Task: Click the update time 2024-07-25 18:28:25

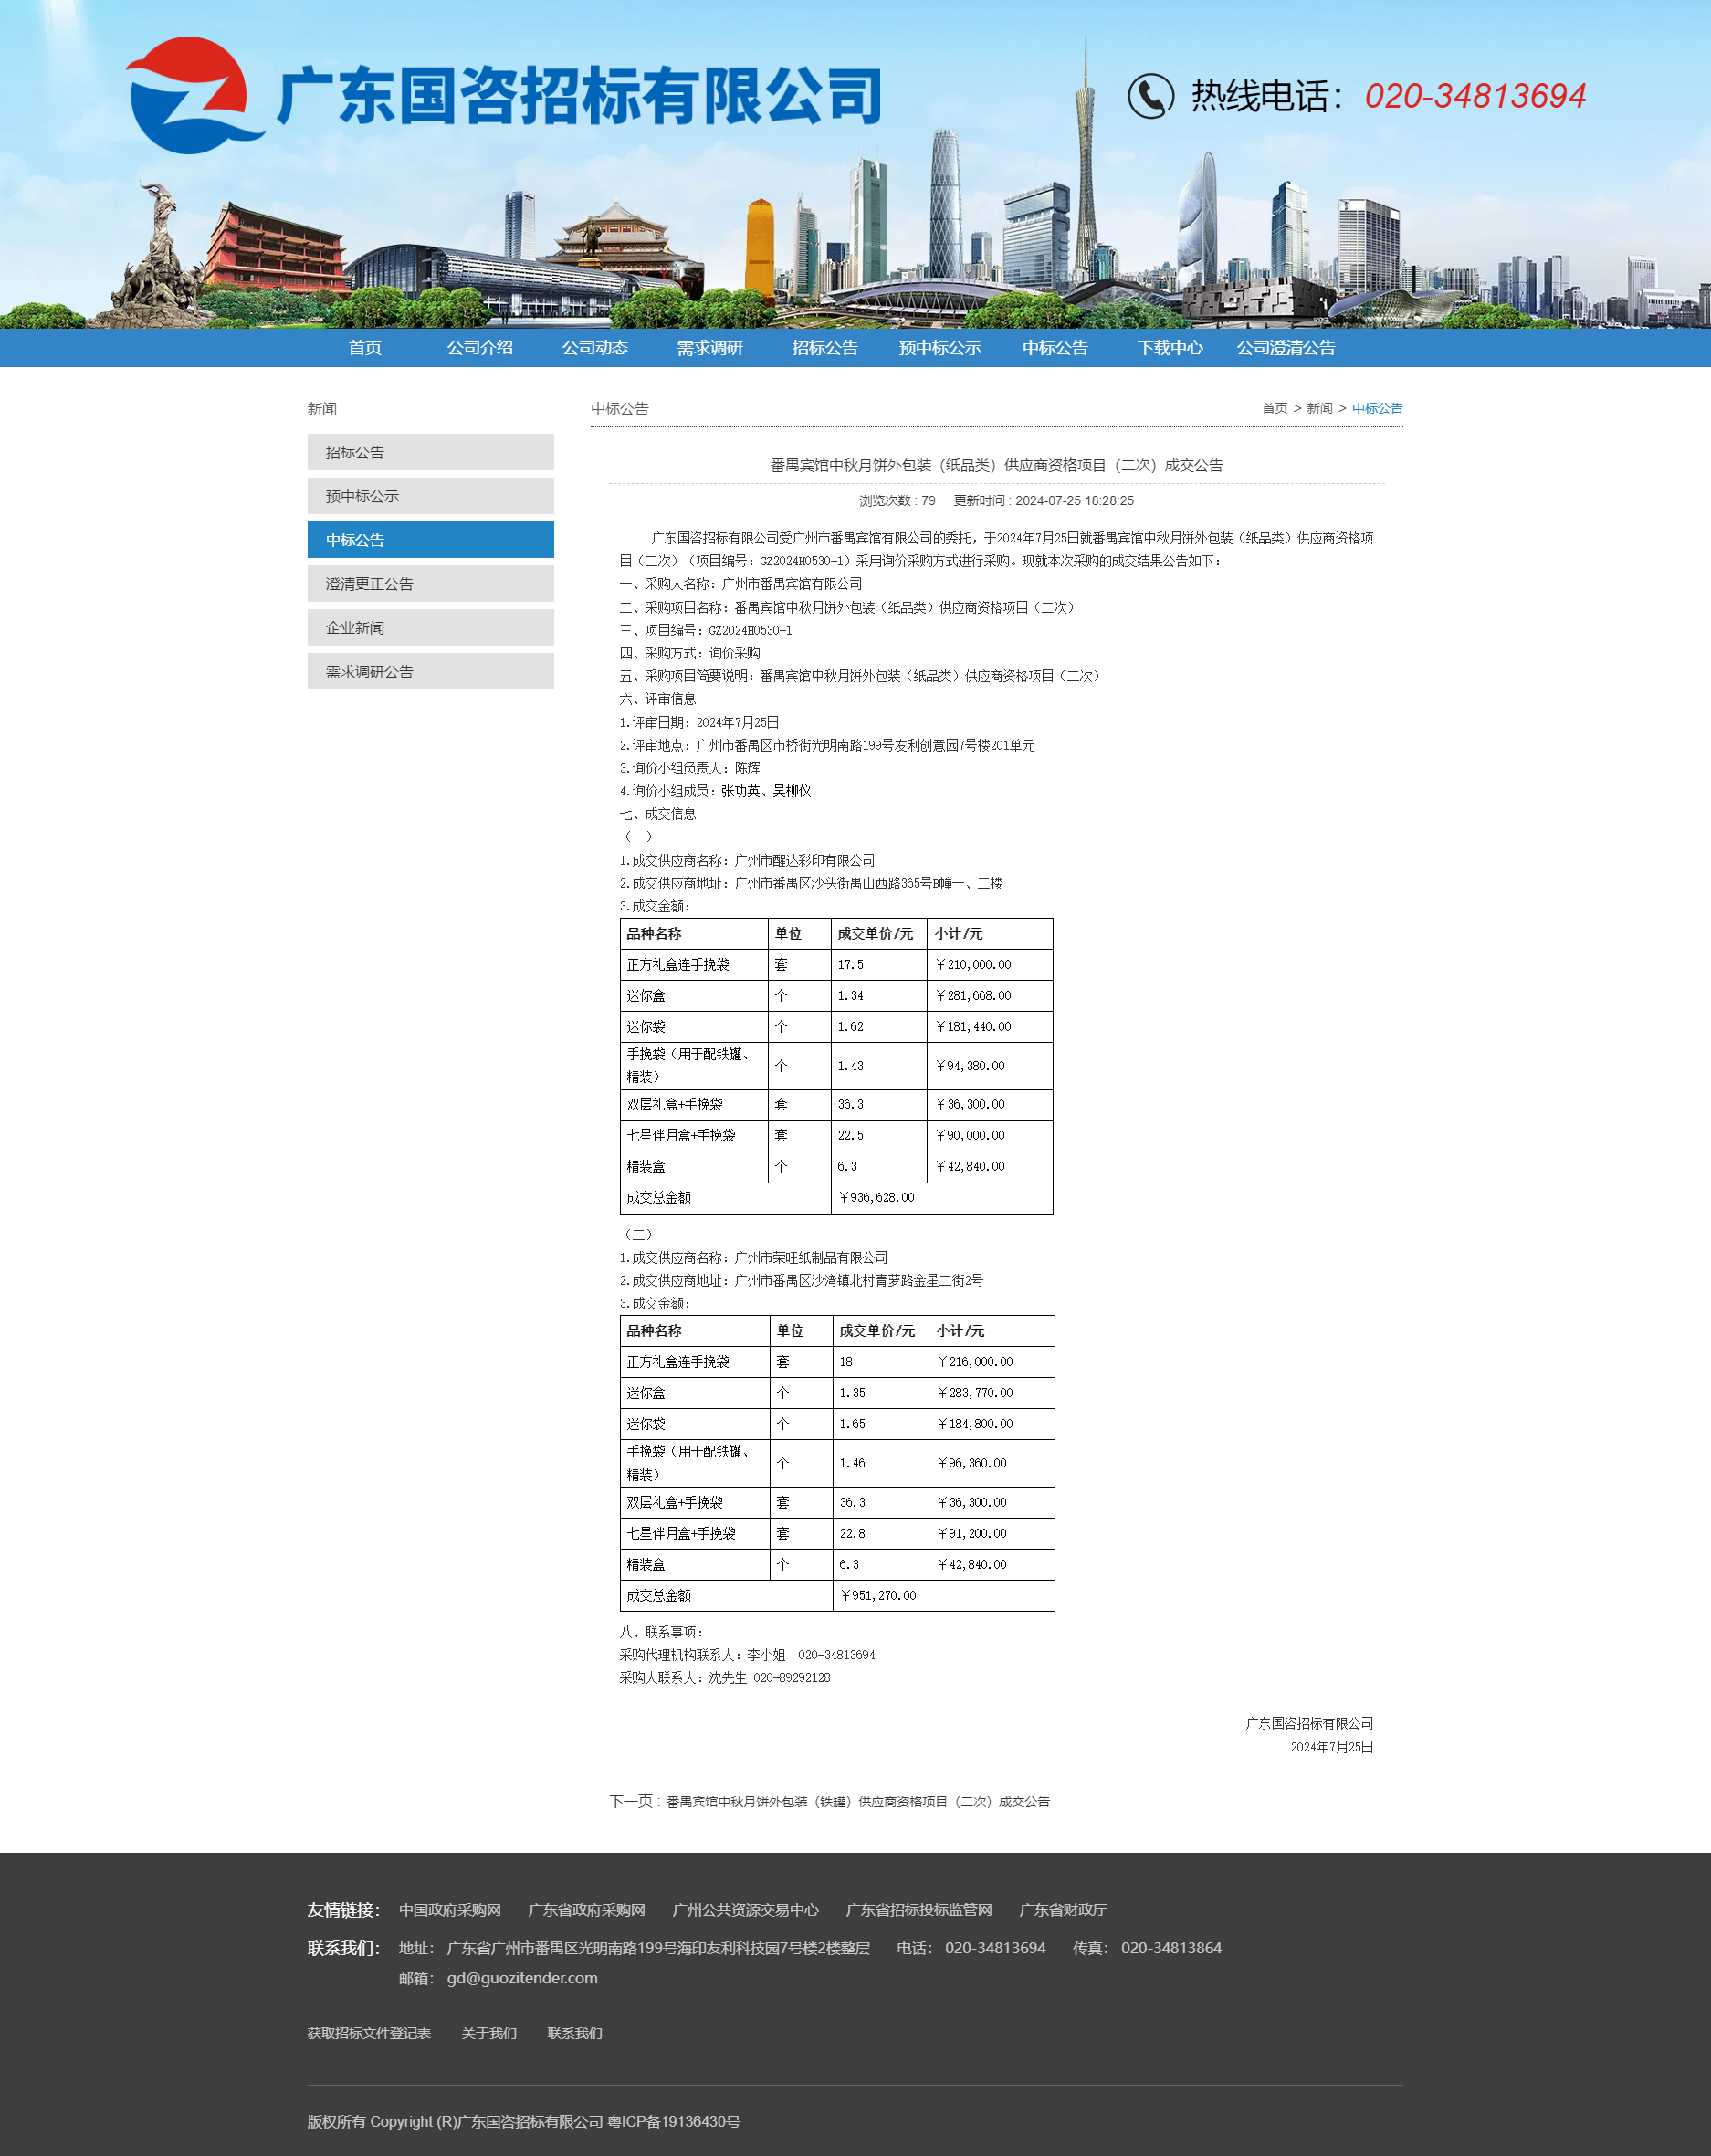Action: 1075,501
